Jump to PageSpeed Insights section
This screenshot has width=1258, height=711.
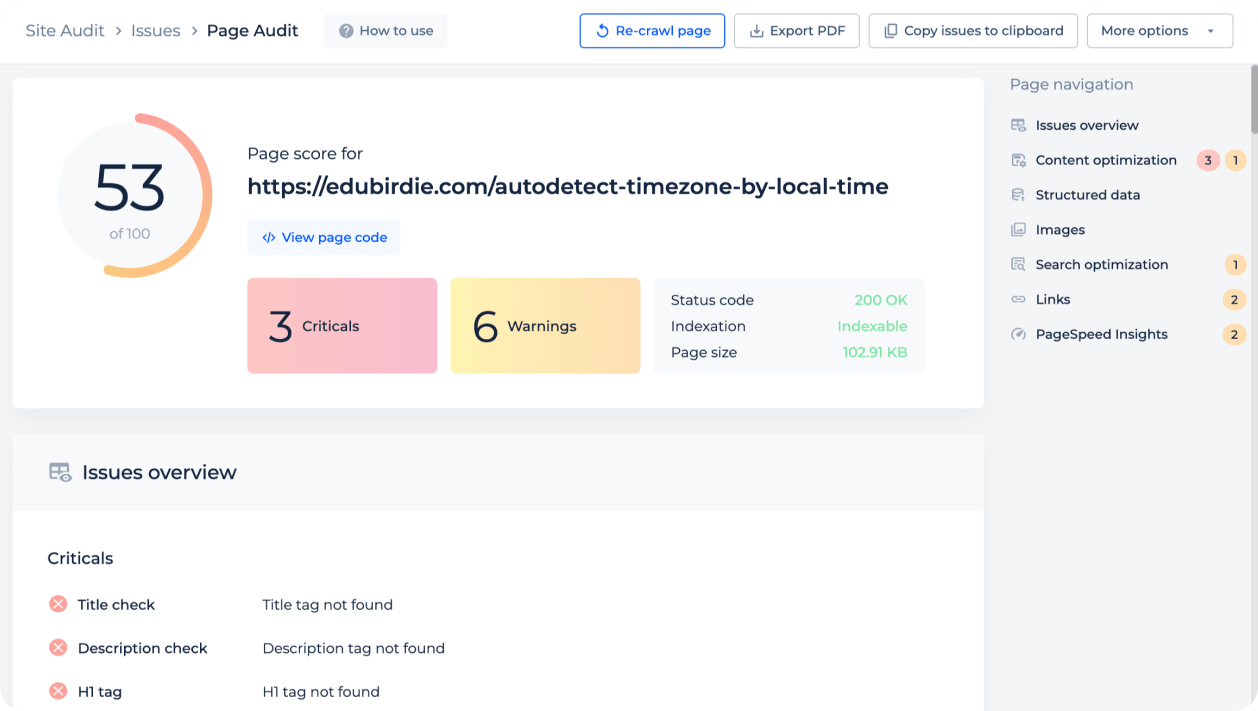click(x=1102, y=335)
